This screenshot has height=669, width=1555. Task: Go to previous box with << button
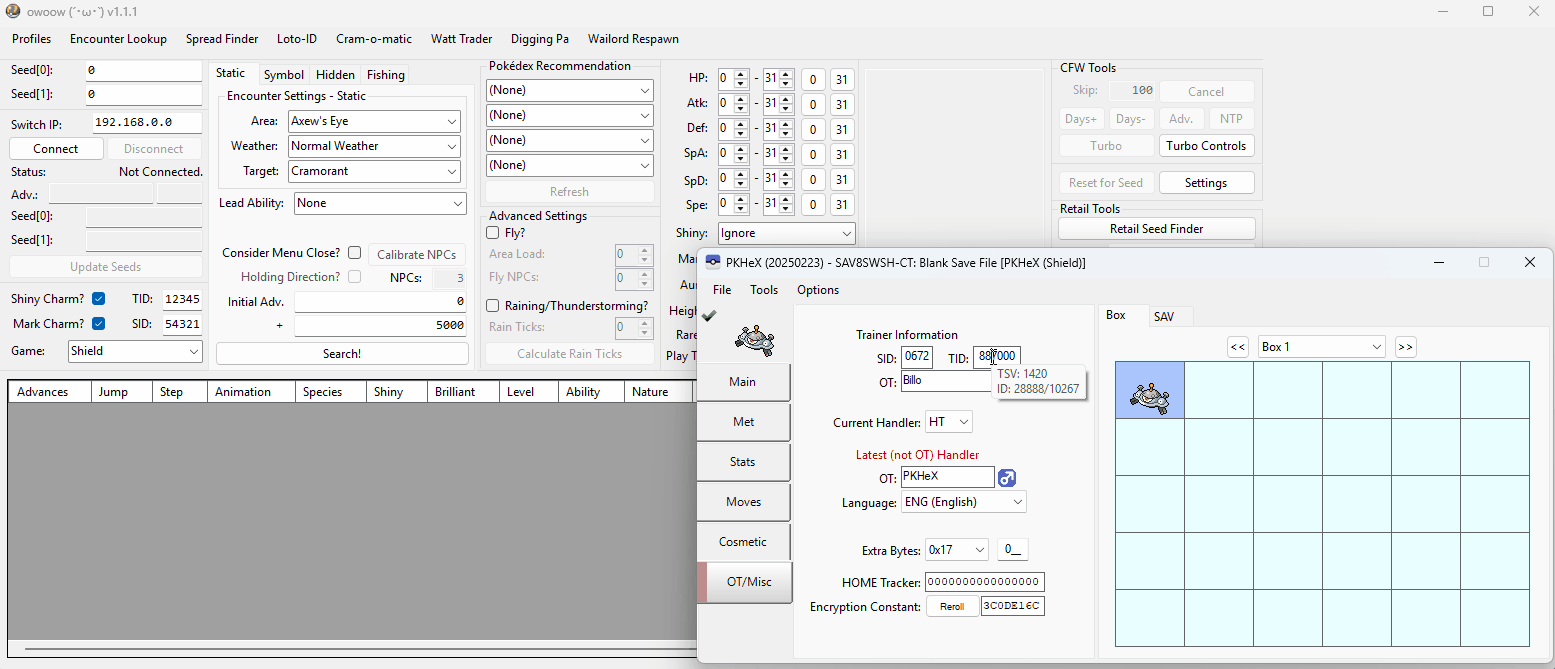point(1238,347)
